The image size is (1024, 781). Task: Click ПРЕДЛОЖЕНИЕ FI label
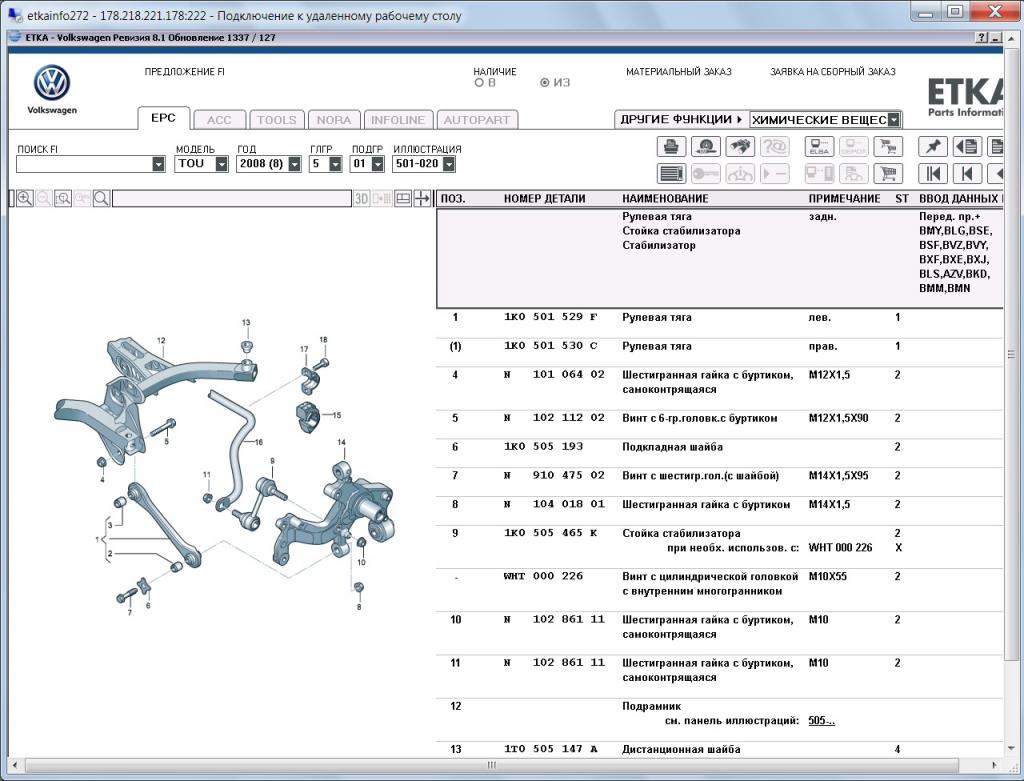point(185,72)
